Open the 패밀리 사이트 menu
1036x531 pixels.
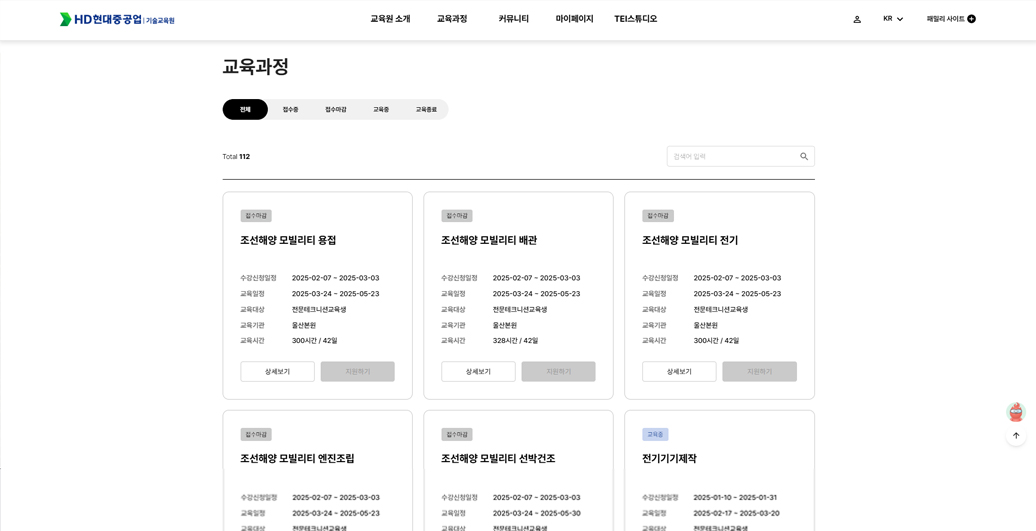point(945,19)
